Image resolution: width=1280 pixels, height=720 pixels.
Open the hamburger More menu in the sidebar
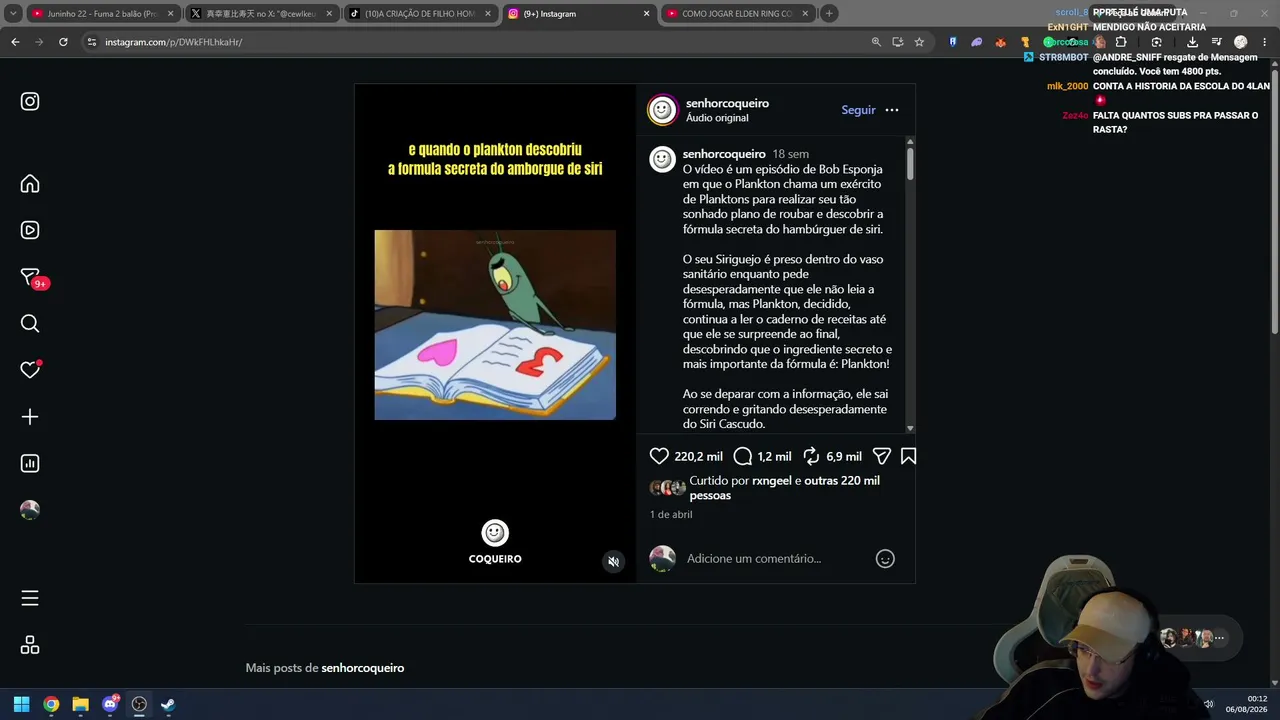pyautogui.click(x=30, y=598)
